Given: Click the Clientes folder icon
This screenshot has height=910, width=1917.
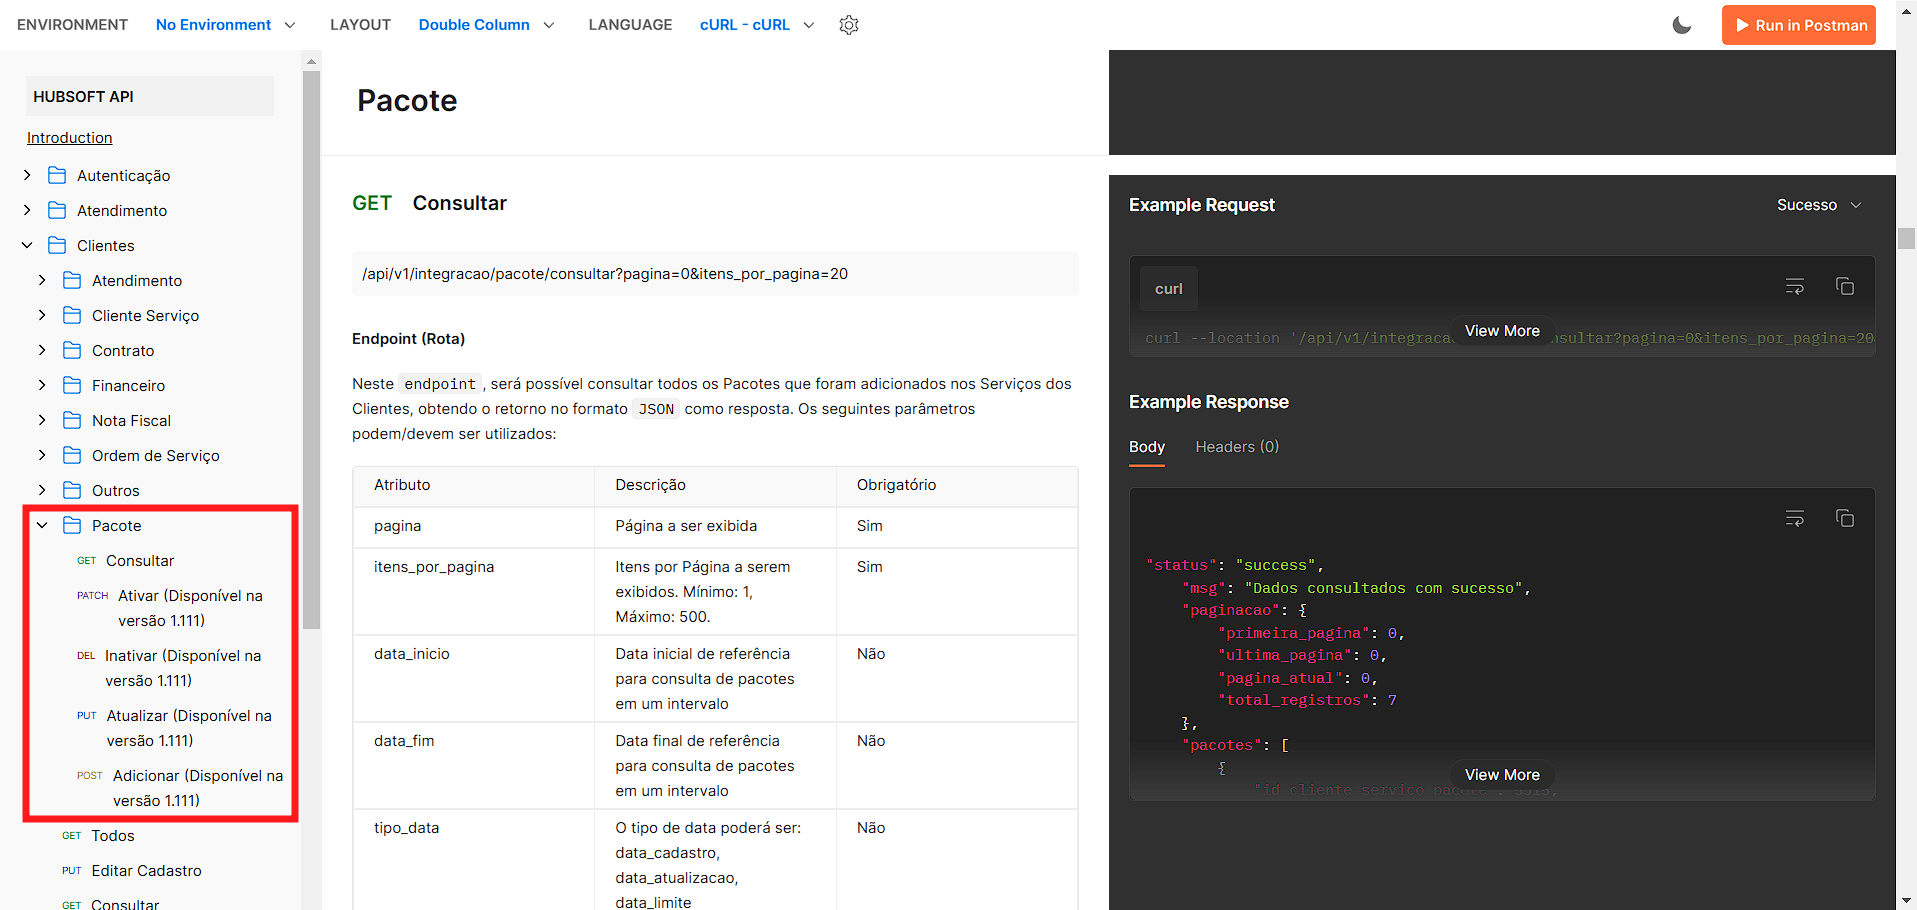Looking at the screenshot, I should 57,245.
